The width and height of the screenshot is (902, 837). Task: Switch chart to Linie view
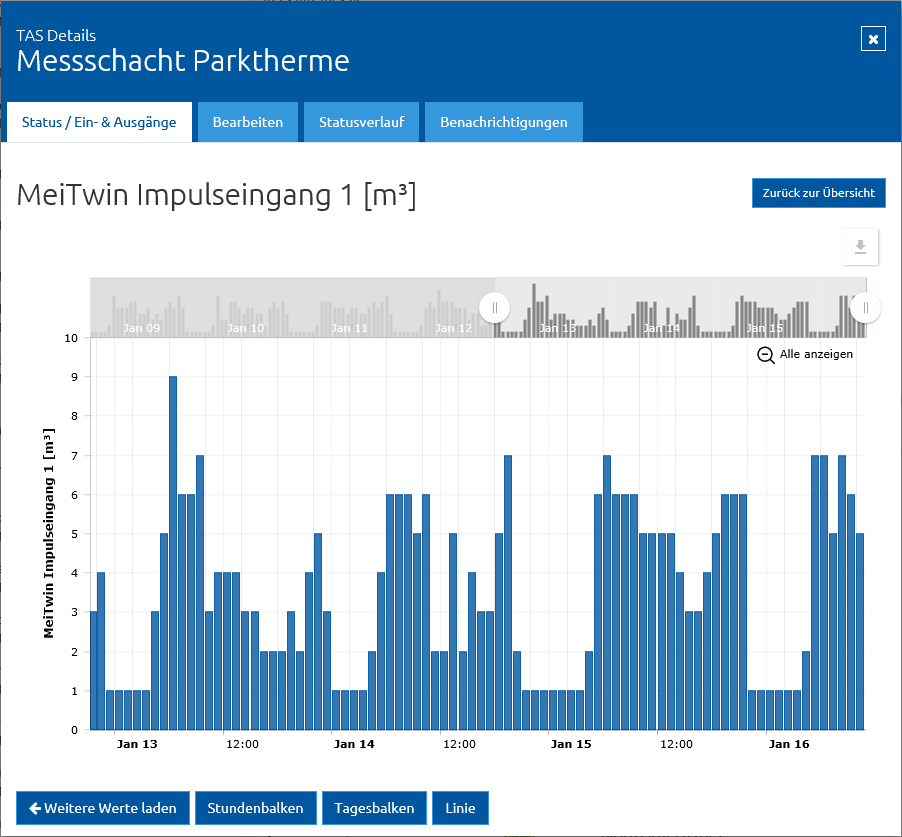point(460,808)
